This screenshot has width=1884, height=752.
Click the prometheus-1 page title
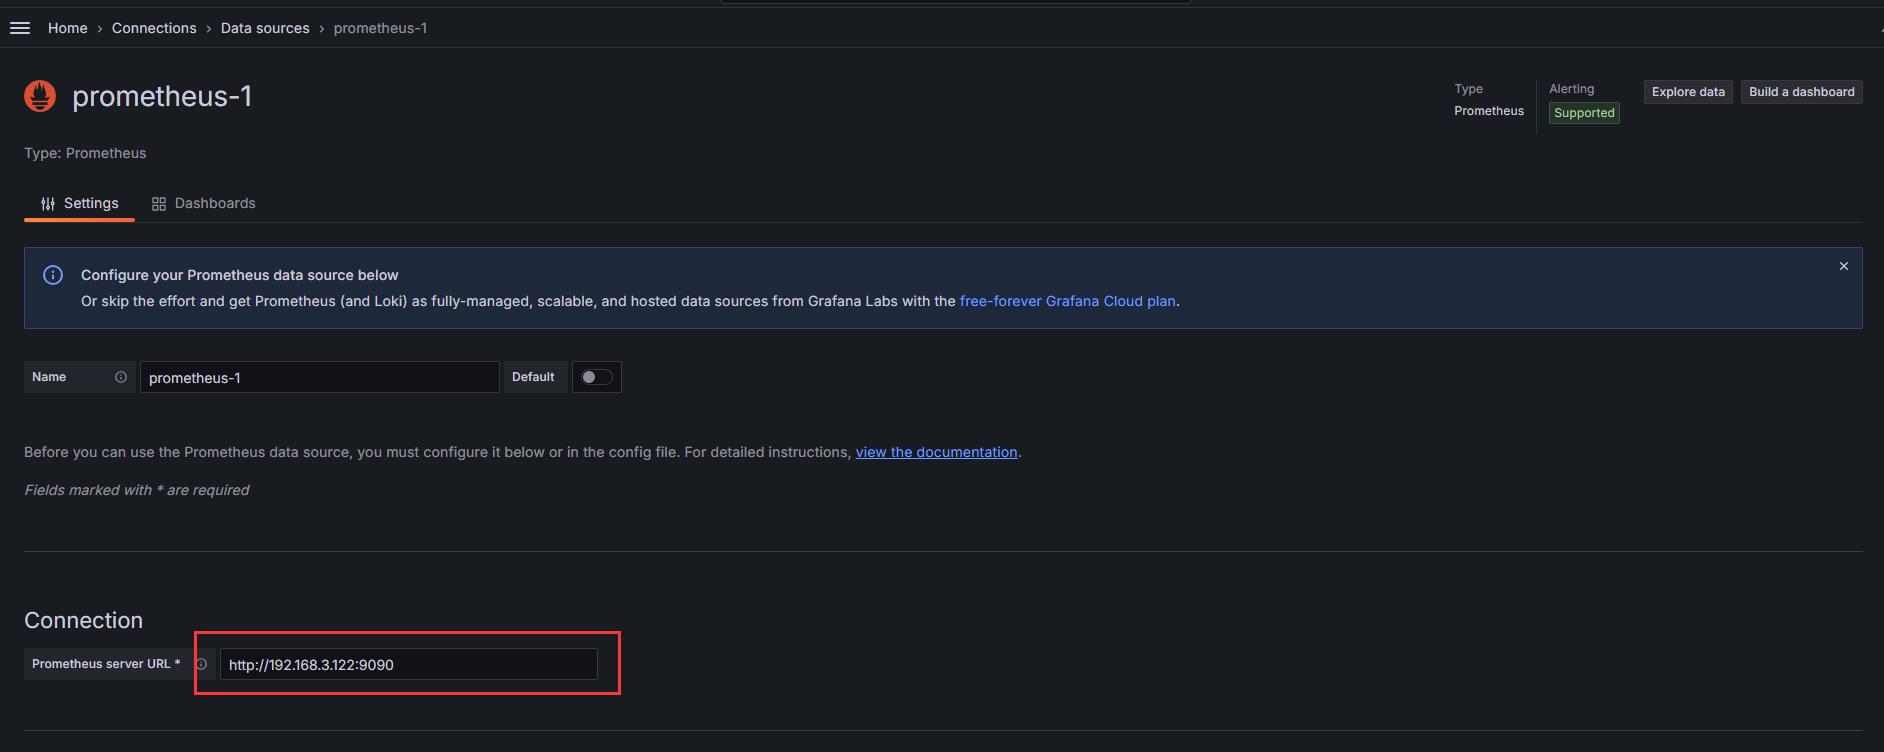coord(162,96)
